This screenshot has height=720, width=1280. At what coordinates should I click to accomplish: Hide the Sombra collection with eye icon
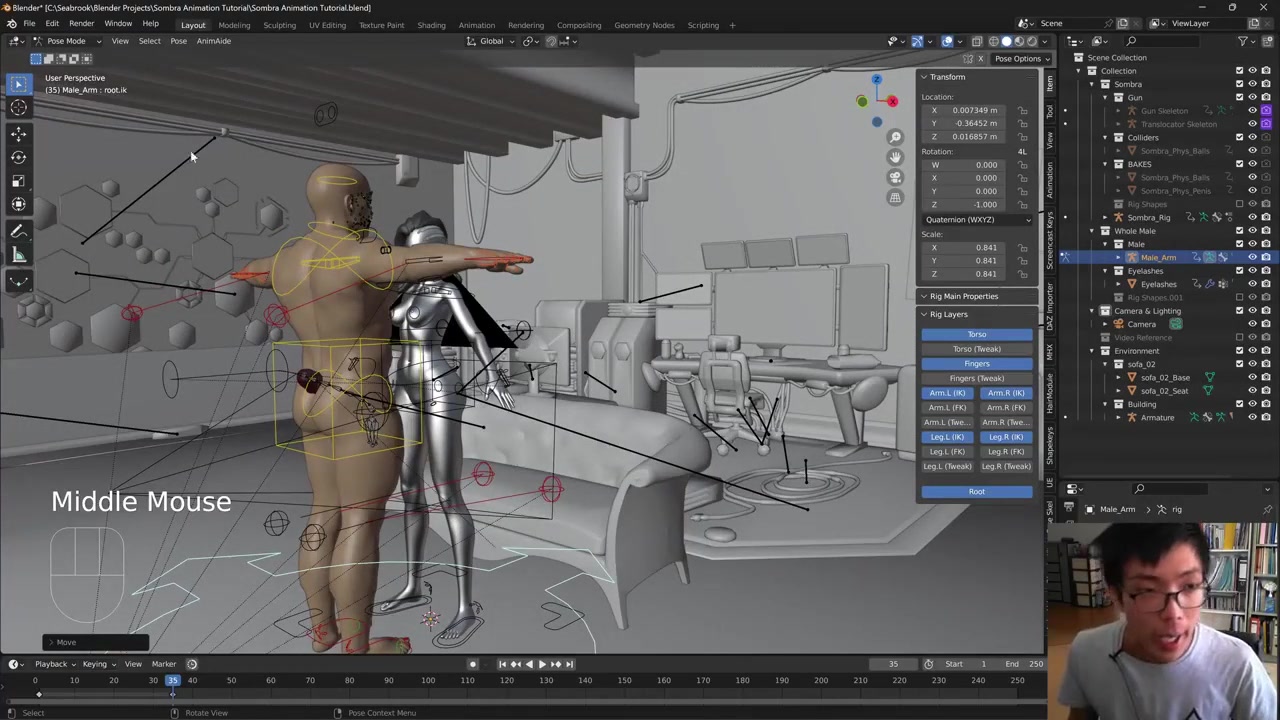tap(1252, 84)
